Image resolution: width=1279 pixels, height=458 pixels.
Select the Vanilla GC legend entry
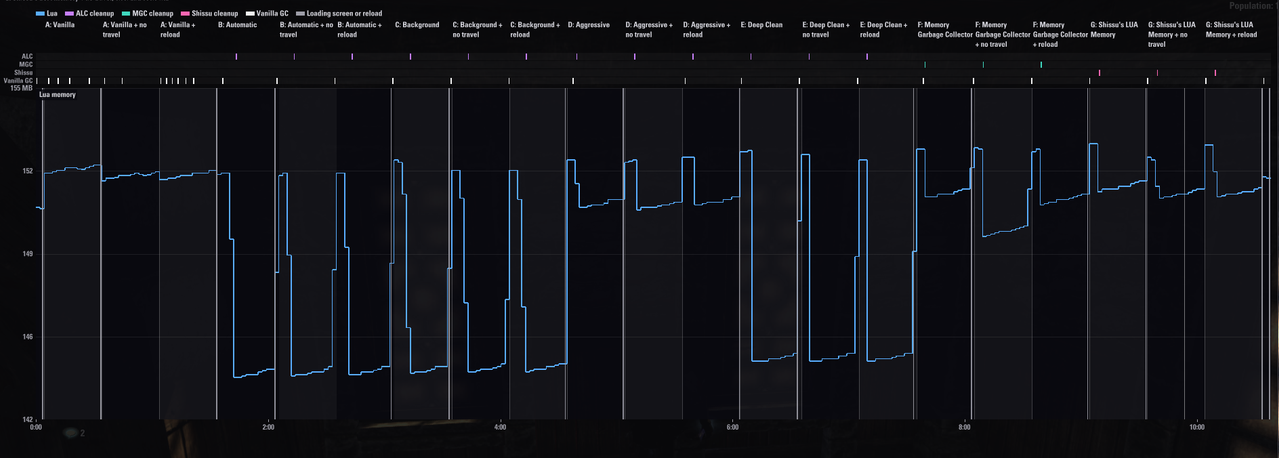[x=267, y=13]
